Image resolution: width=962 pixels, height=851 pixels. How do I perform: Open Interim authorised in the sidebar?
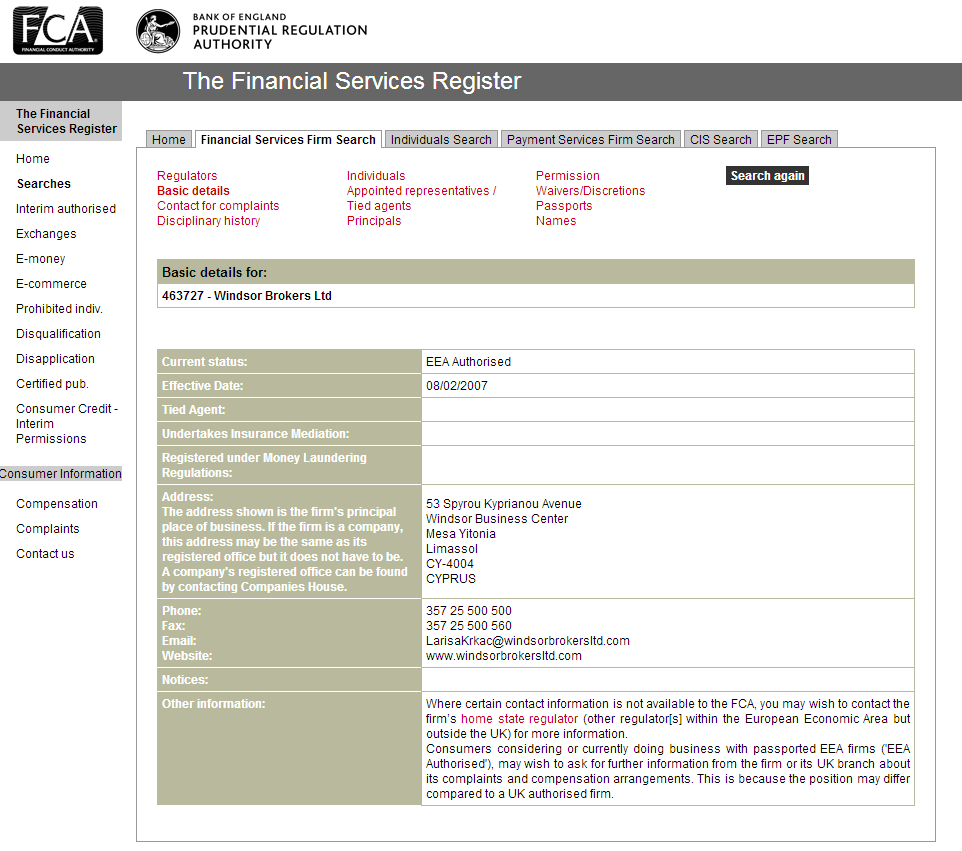click(x=66, y=209)
